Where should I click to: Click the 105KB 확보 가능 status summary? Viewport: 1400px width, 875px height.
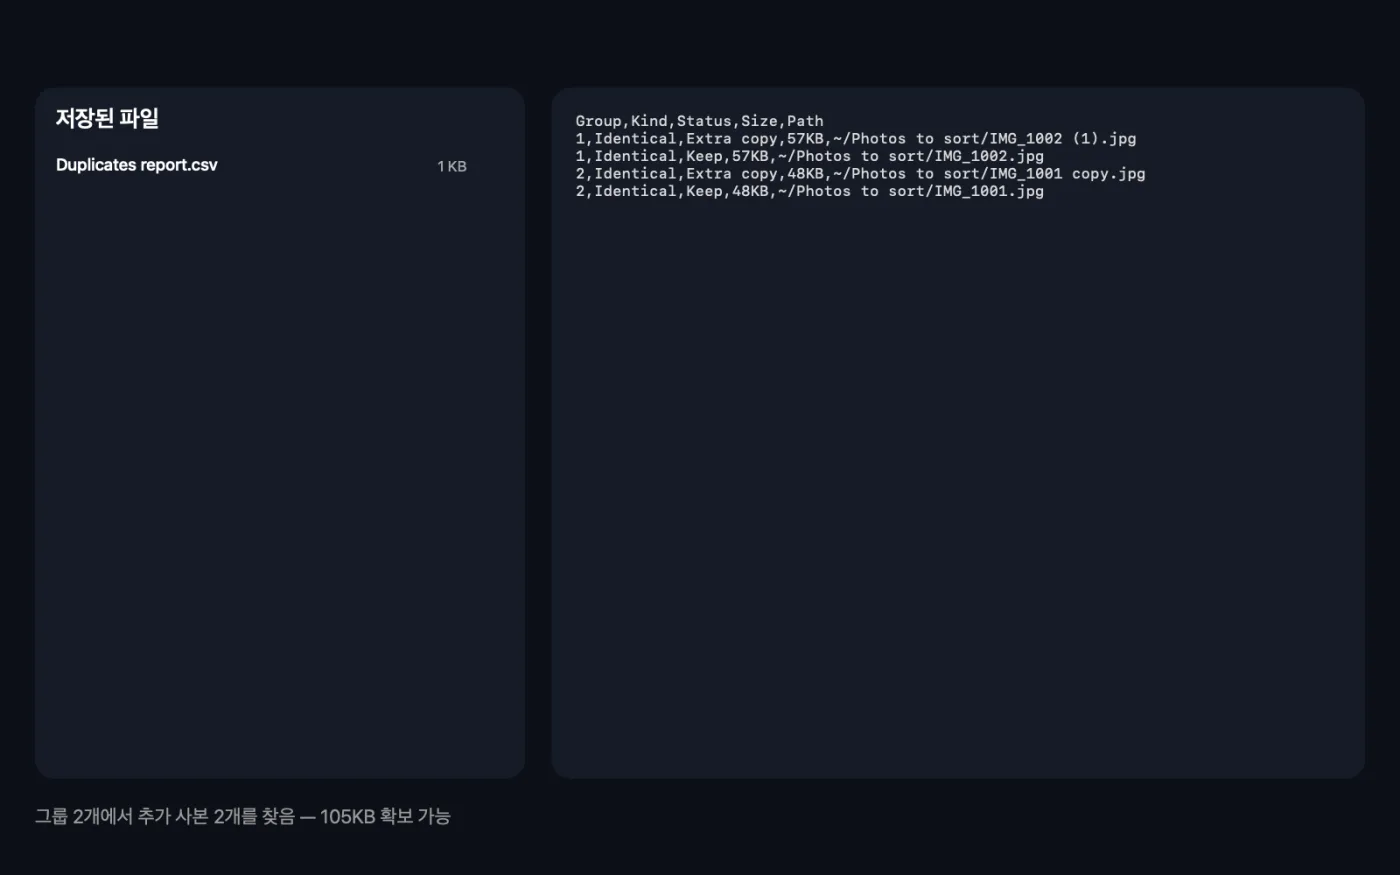243,816
